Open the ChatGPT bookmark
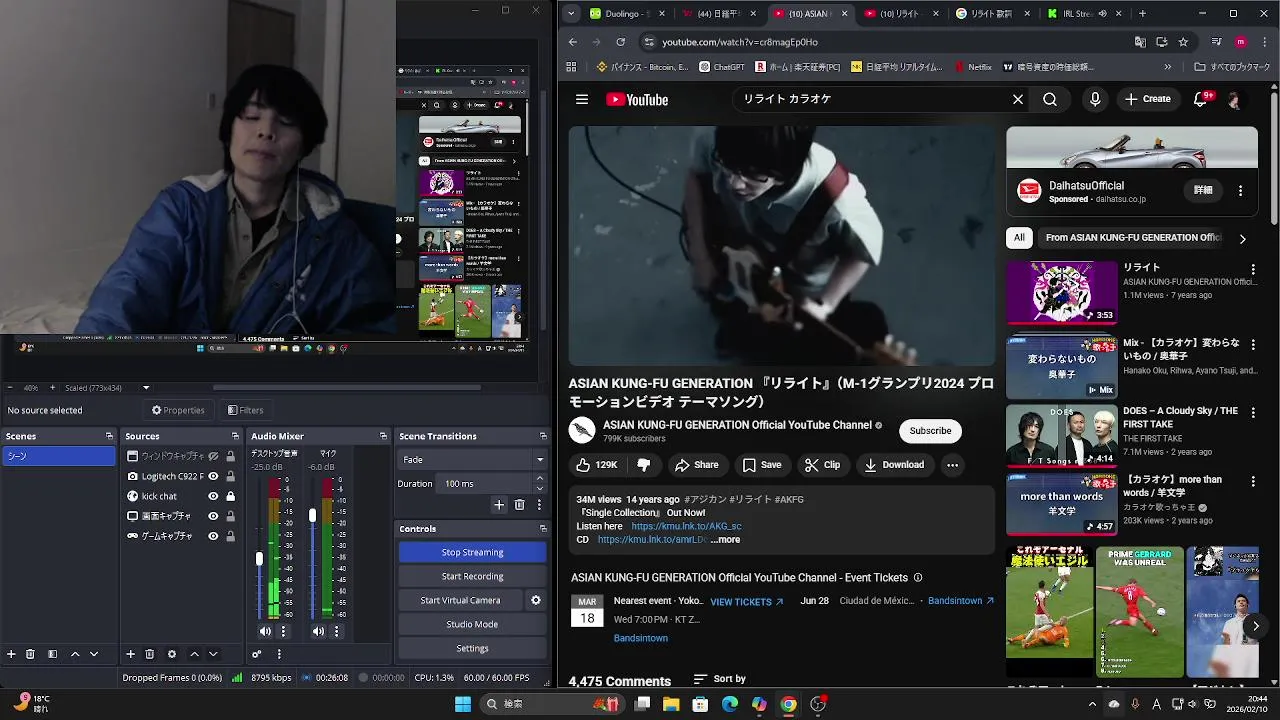This screenshot has width=1280, height=720. [722, 67]
